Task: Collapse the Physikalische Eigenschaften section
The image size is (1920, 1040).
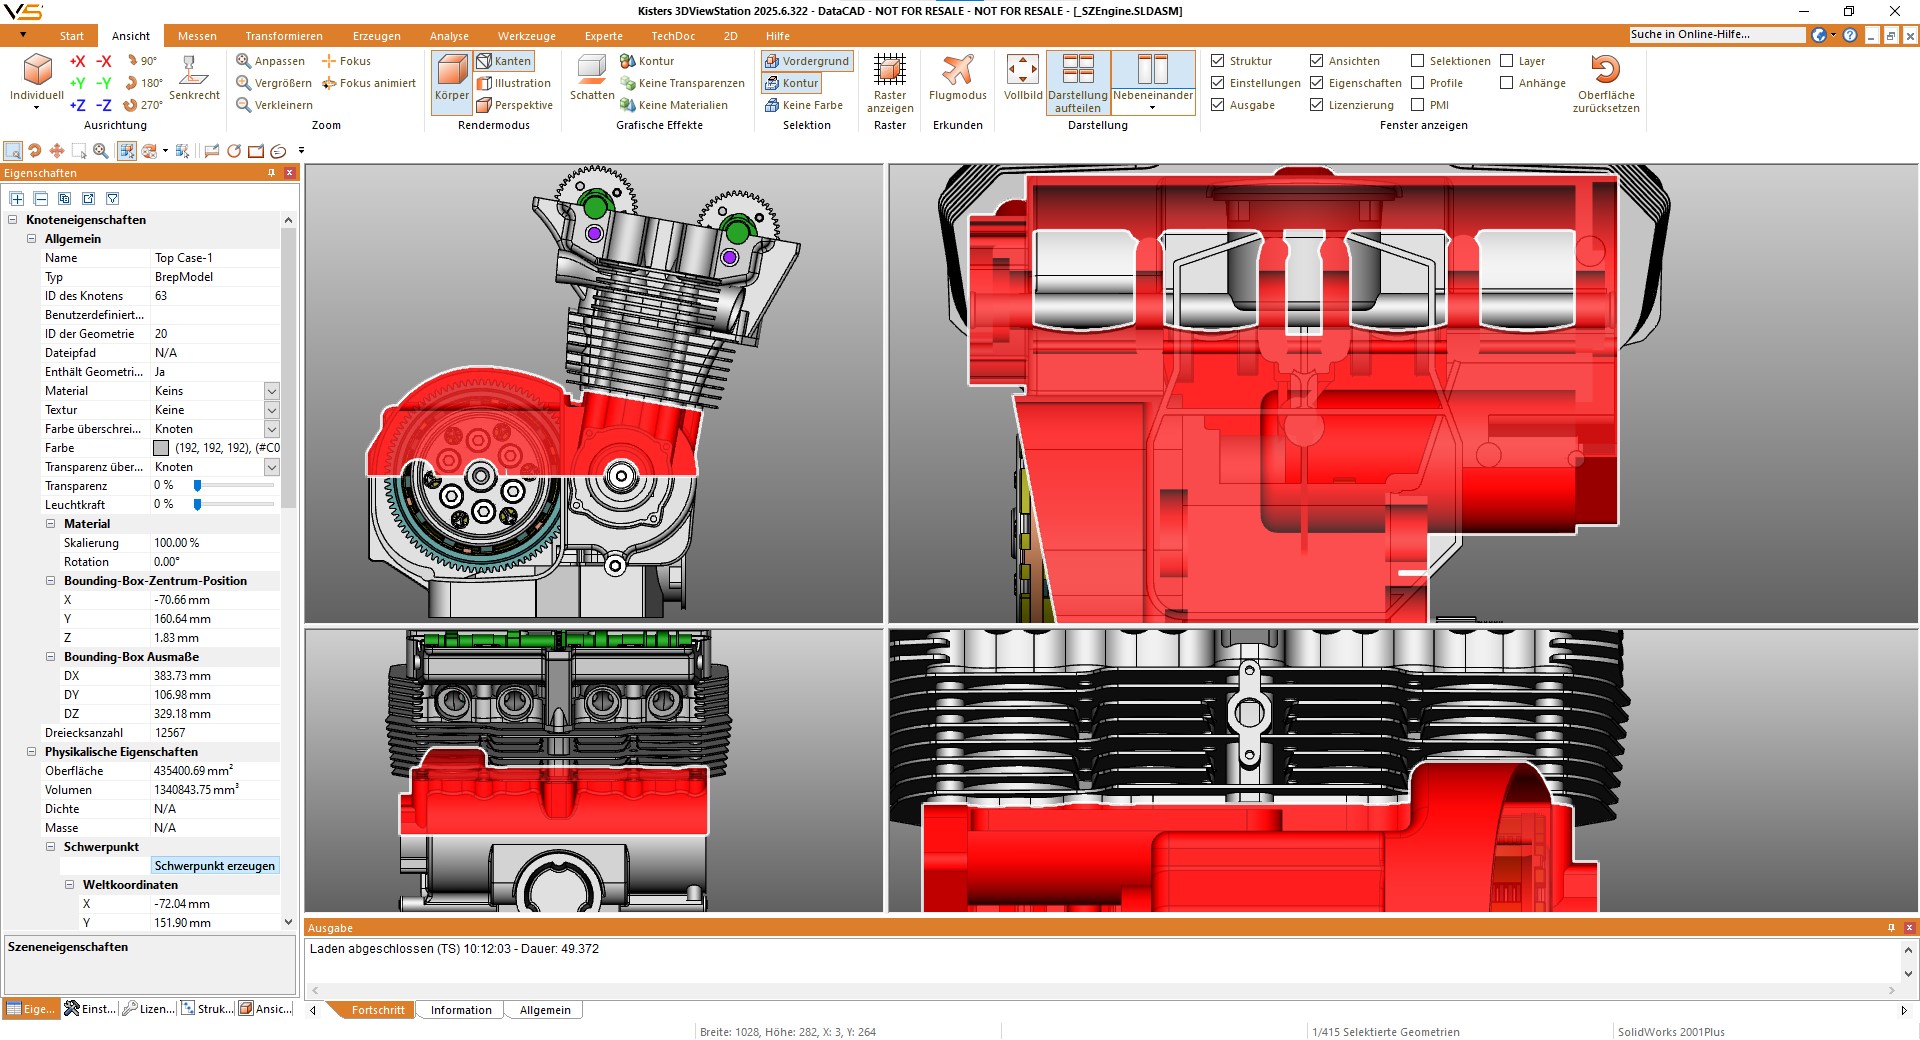Action: pyautogui.click(x=32, y=752)
